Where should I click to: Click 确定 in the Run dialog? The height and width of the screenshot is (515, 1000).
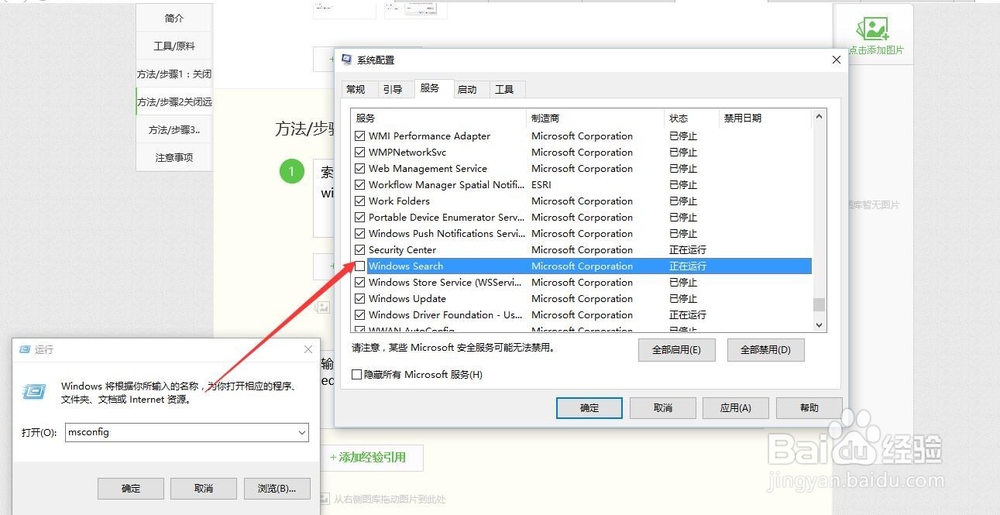(131, 489)
